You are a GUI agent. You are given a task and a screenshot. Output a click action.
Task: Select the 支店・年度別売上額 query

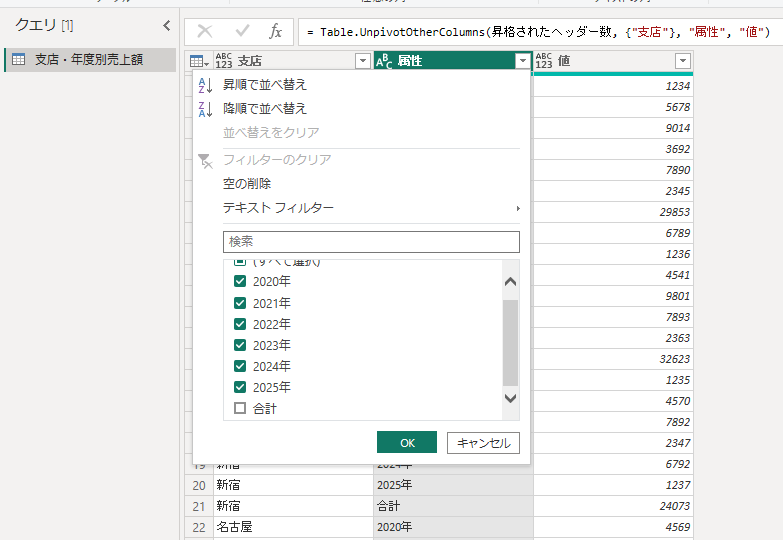coord(90,59)
